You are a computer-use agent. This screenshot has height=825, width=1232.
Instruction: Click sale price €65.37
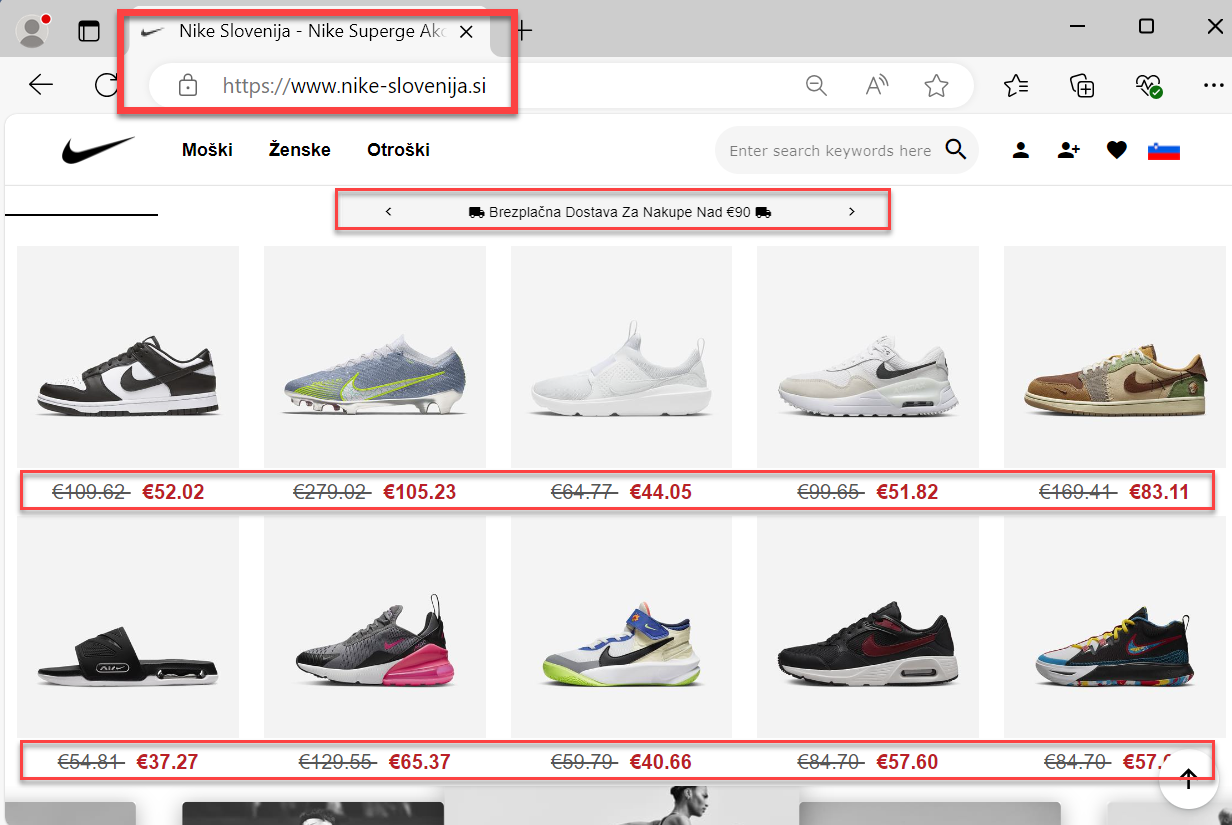point(419,762)
